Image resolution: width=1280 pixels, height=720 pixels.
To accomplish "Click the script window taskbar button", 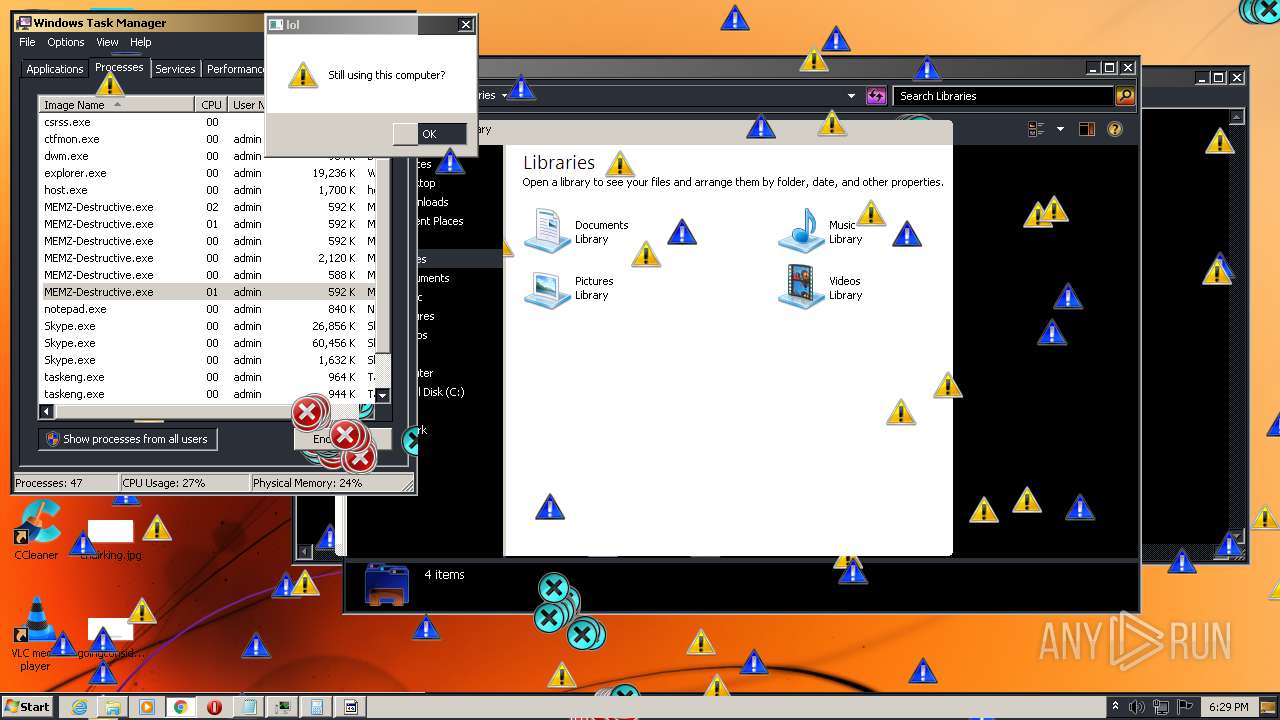I will 351,707.
